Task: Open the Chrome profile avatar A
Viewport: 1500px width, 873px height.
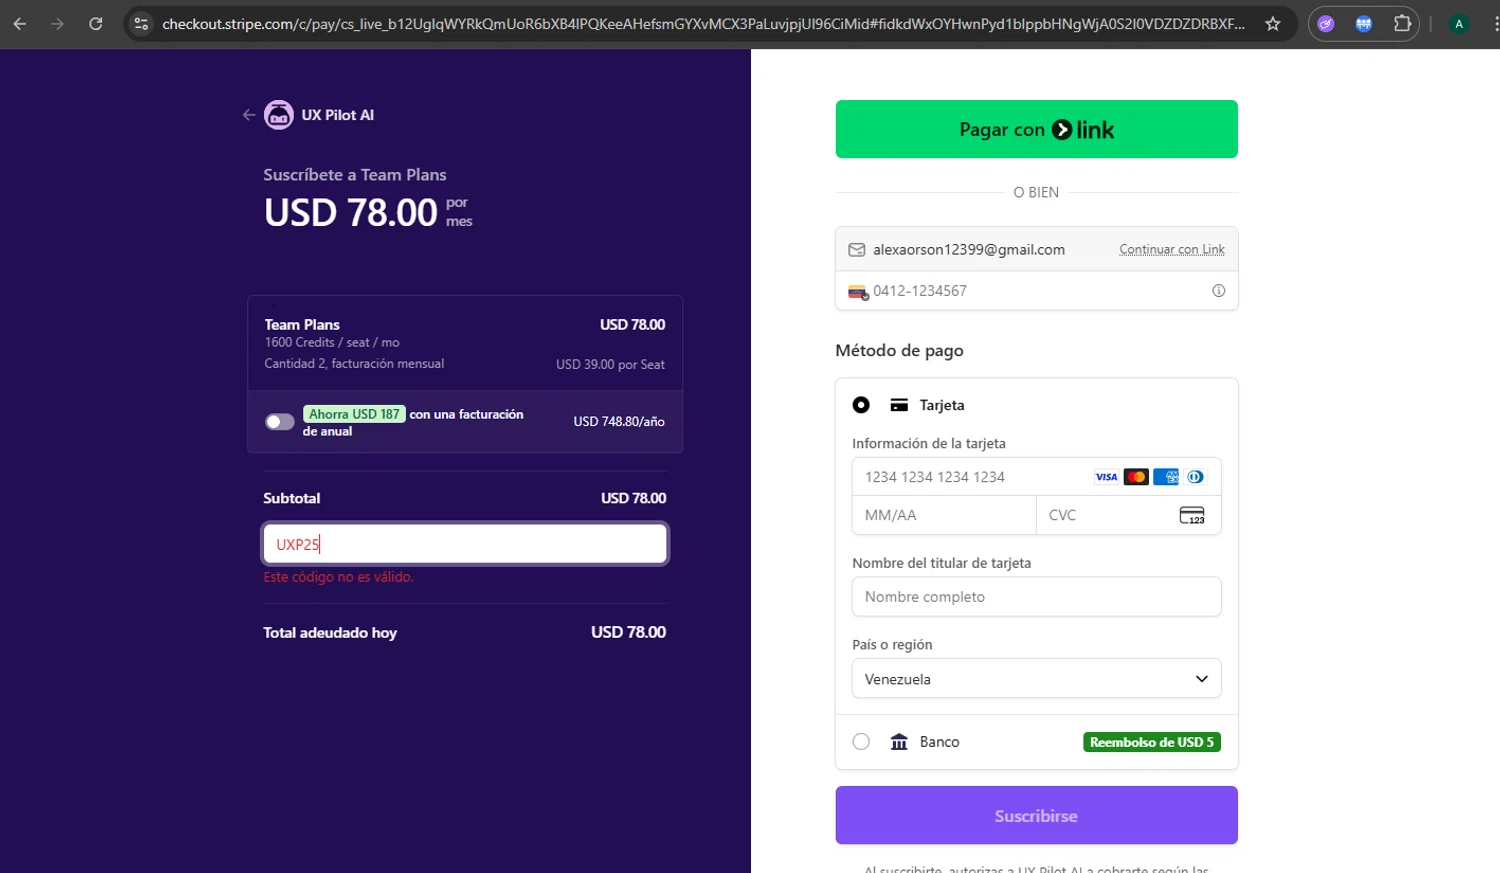Action: 1459,23
